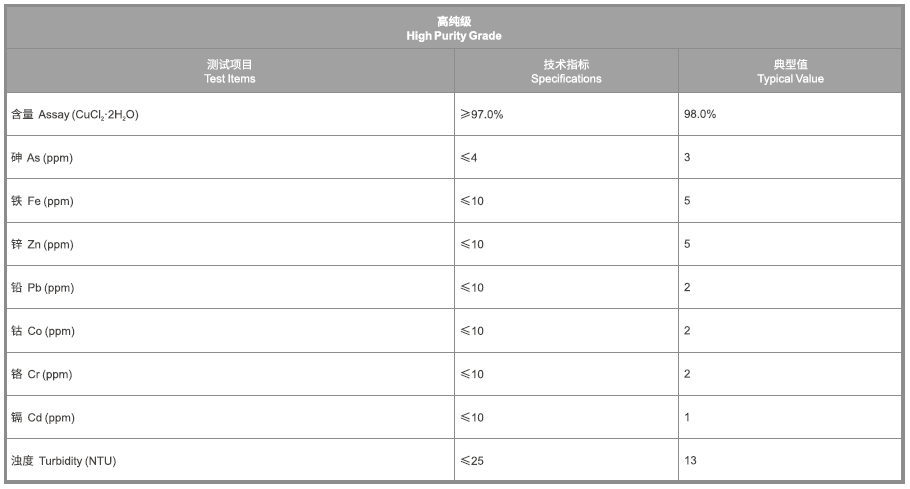
Task: Select the typical value 1 for Cd
Action: click(x=687, y=417)
